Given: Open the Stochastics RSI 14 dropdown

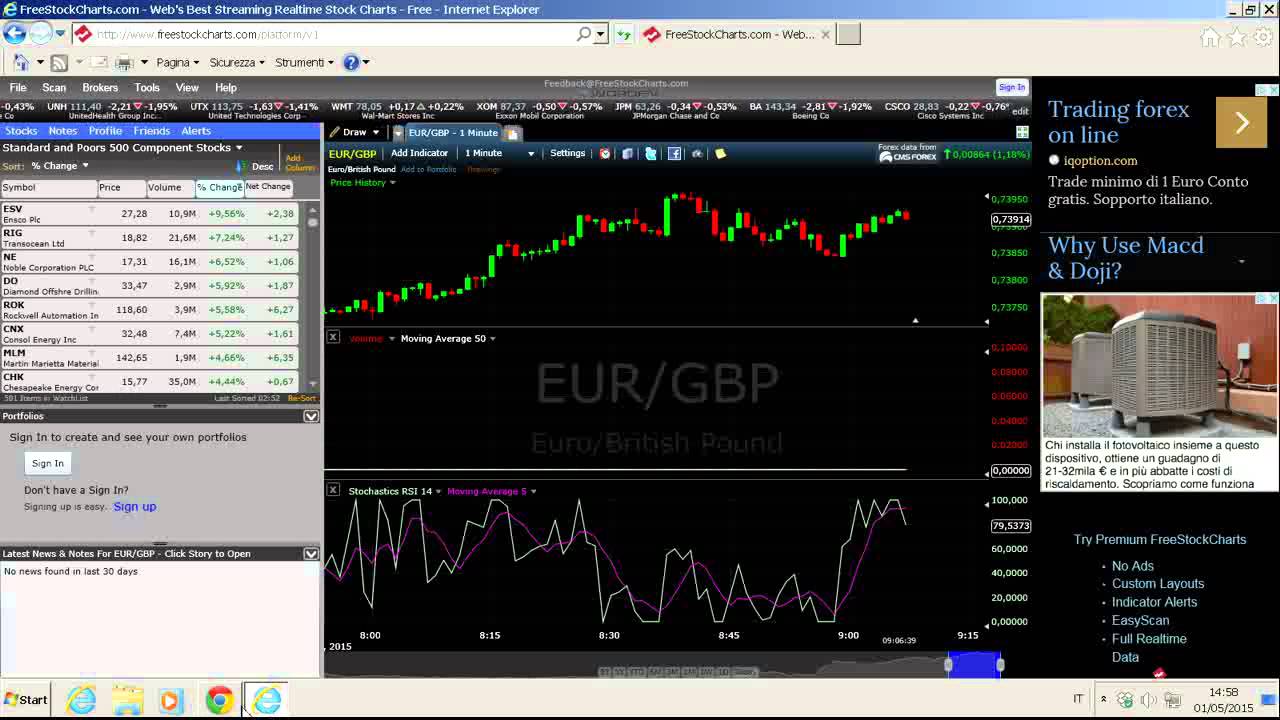Looking at the screenshot, I should (x=396, y=491).
